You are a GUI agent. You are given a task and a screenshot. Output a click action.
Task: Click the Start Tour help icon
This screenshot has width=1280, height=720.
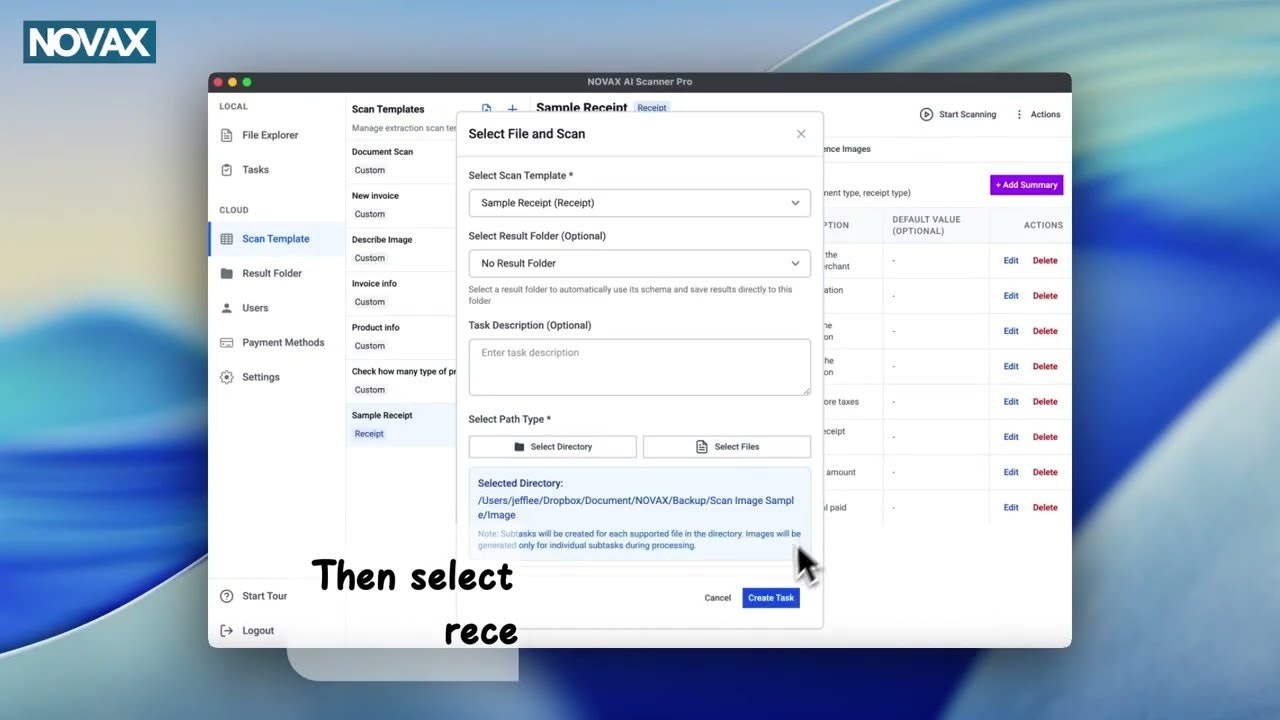227,596
